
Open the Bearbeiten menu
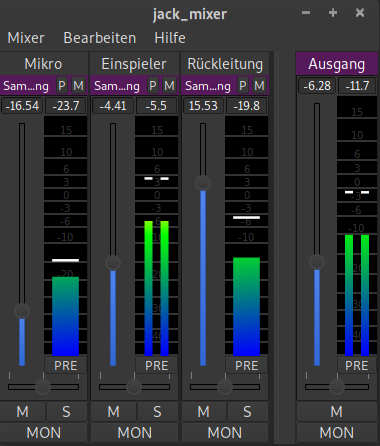pyautogui.click(x=100, y=38)
